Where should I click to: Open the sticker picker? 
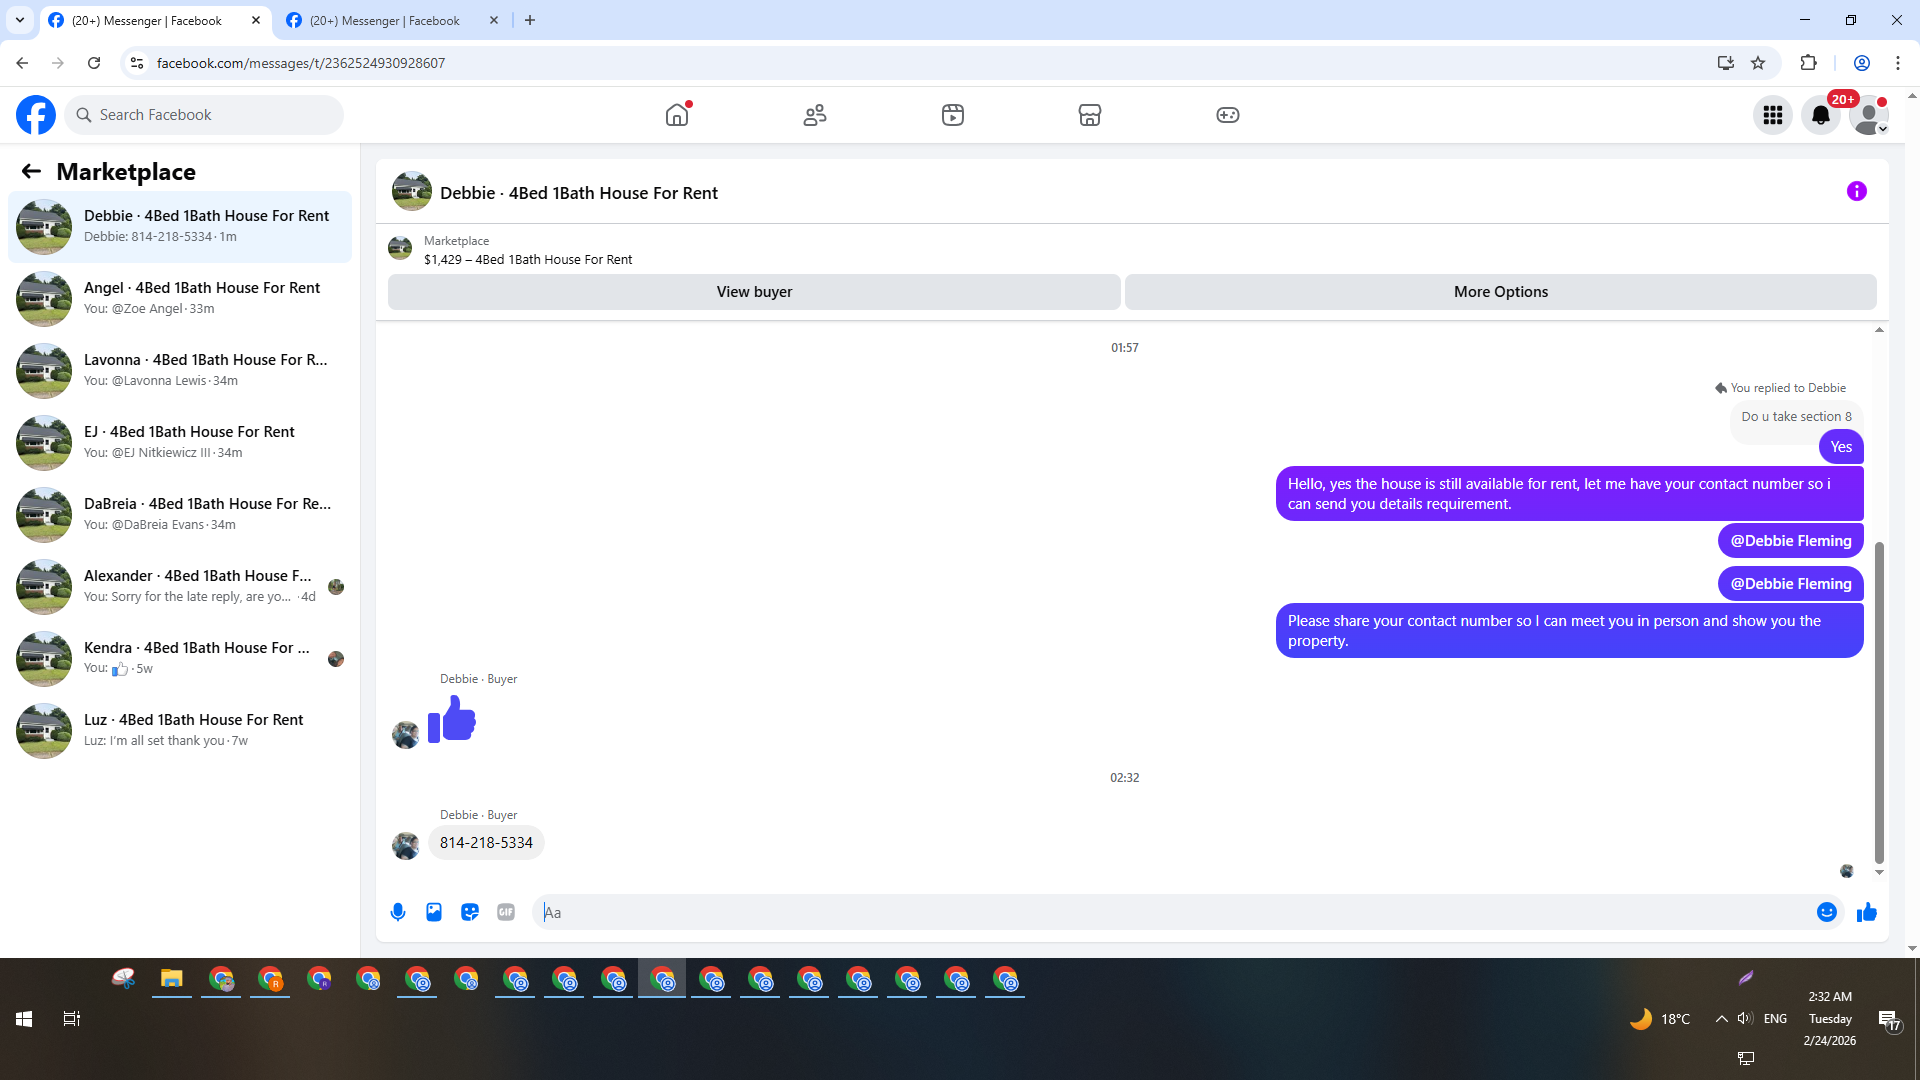(x=470, y=912)
